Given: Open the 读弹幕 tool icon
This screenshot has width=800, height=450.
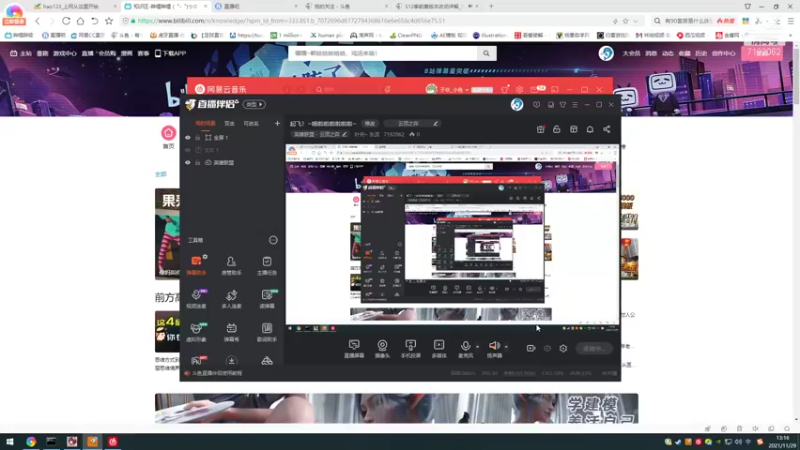Looking at the screenshot, I should click(x=267, y=298).
